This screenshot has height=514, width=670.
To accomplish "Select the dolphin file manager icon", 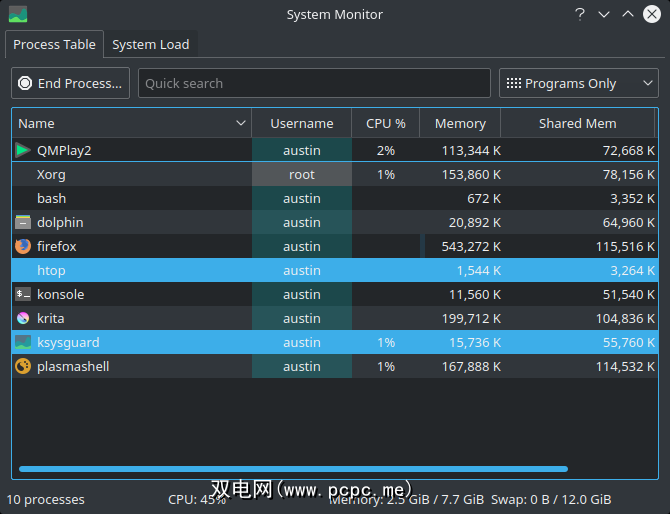I will click(23, 223).
